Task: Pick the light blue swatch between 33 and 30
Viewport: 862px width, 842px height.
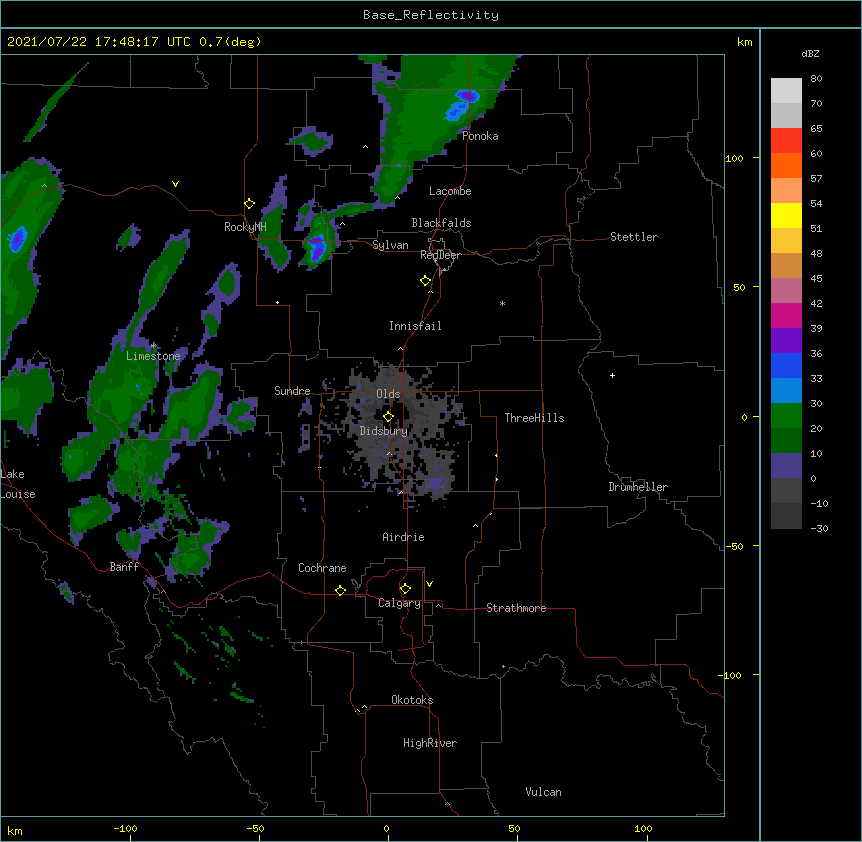Action: point(786,391)
